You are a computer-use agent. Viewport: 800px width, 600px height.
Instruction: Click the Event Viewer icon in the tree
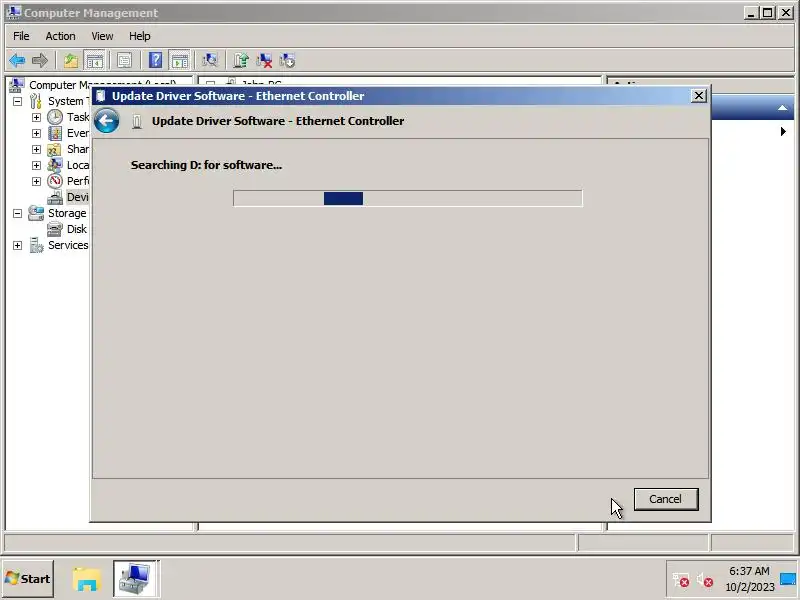point(55,133)
